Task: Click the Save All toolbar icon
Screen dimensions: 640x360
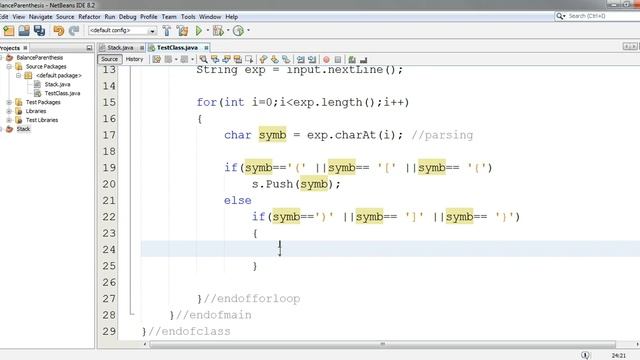Action: click(39, 31)
